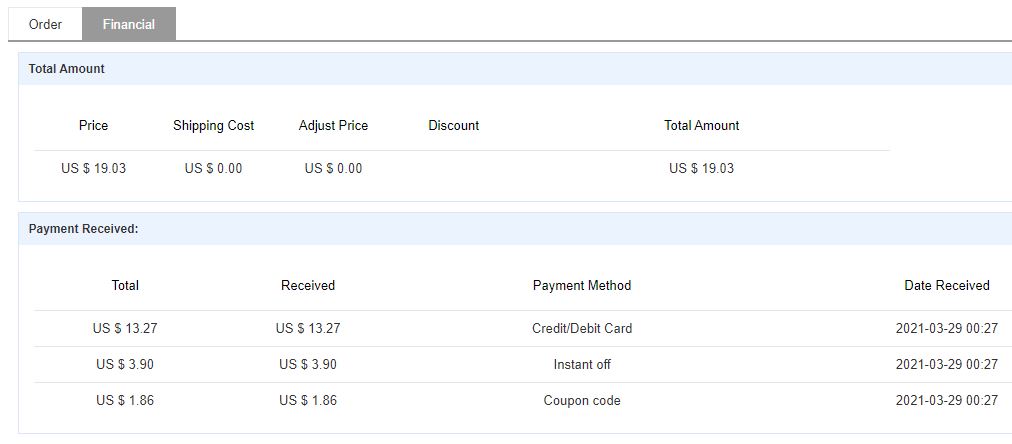The width and height of the screenshot is (1012, 444).
Task: Select the Coupon code payment method cell
Action: [x=582, y=400]
